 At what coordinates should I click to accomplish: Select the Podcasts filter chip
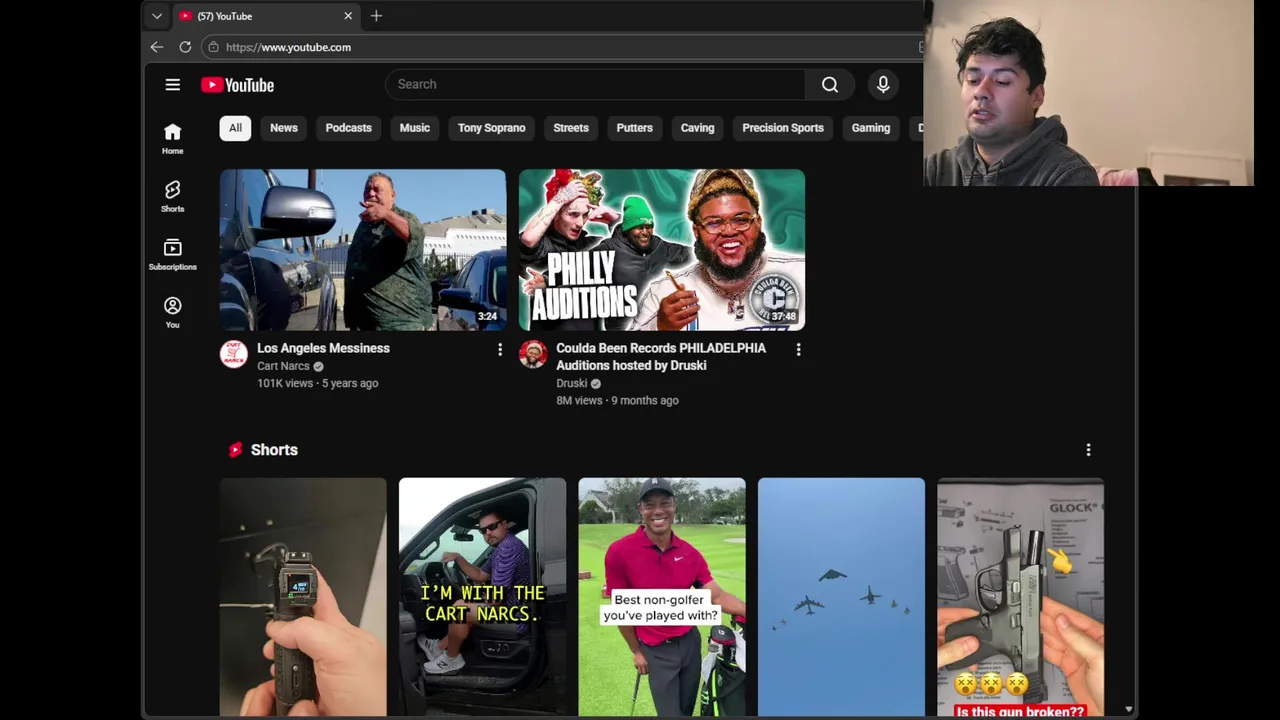348,128
